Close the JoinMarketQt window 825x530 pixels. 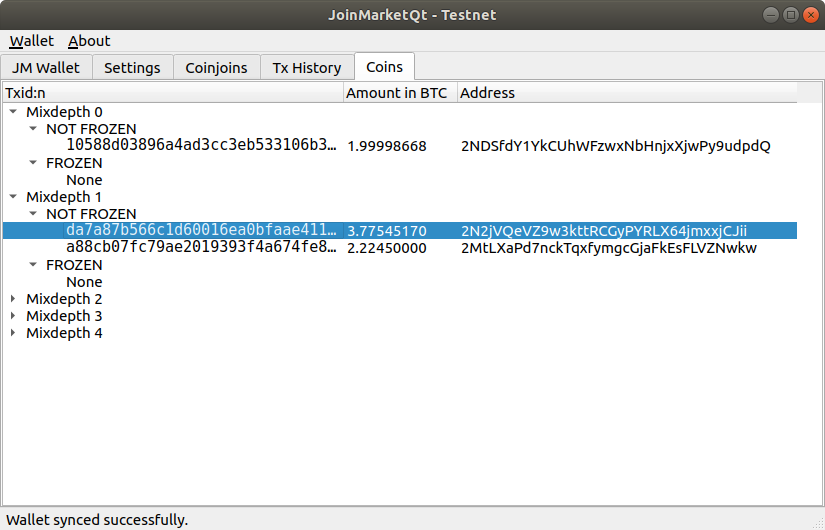[809, 14]
